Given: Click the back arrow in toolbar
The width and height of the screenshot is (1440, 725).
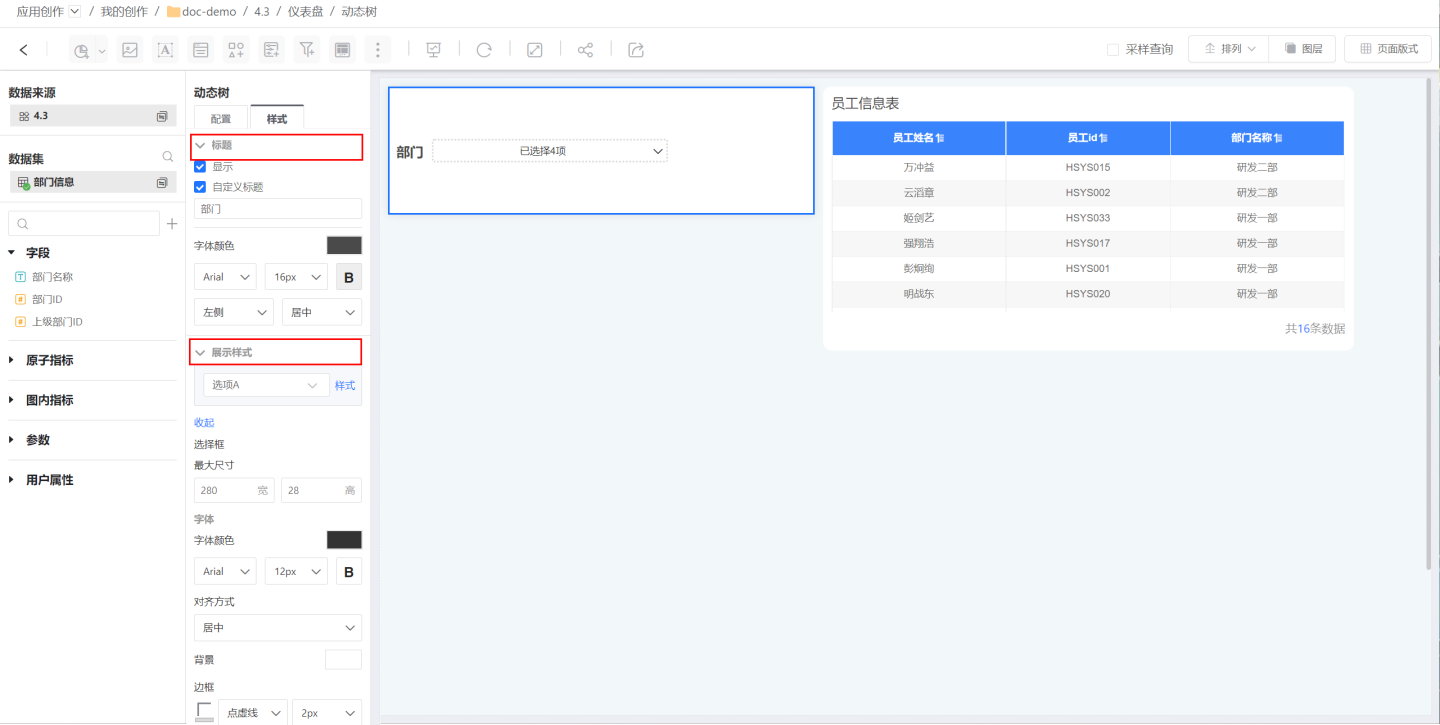Looking at the screenshot, I should tap(24, 50).
